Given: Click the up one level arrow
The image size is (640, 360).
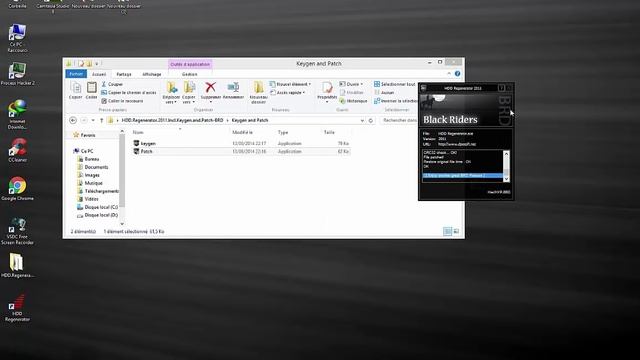Looking at the screenshot, I should tap(101, 120).
